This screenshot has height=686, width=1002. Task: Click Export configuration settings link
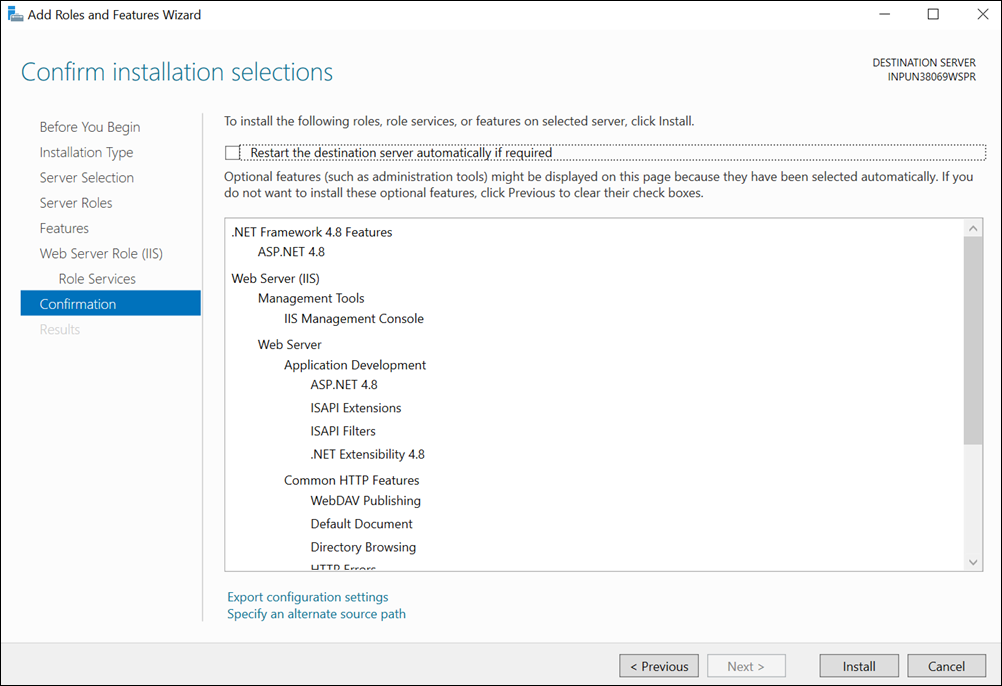(307, 597)
